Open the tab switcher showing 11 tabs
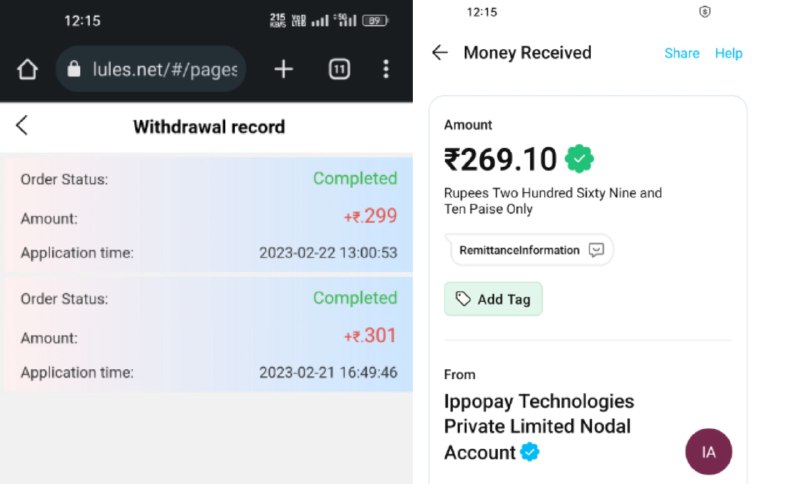Viewport: 800px width, 484px height. click(x=339, y=69)
